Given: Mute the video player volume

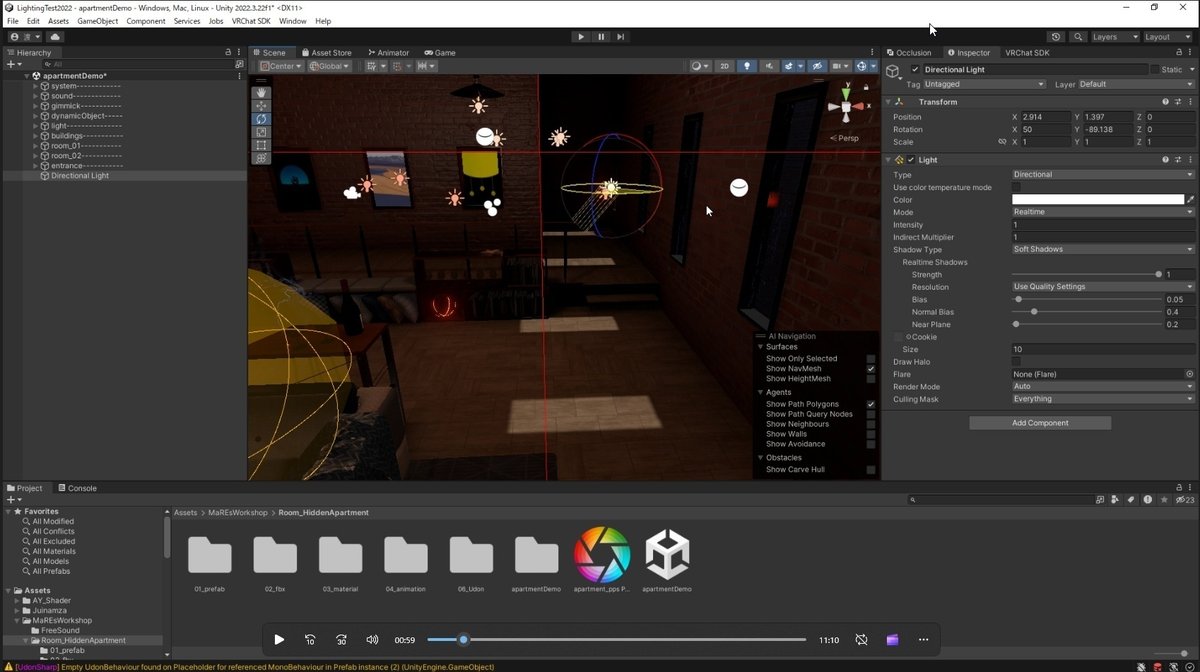Looking at the screenshot, I should tap(372, 640).
